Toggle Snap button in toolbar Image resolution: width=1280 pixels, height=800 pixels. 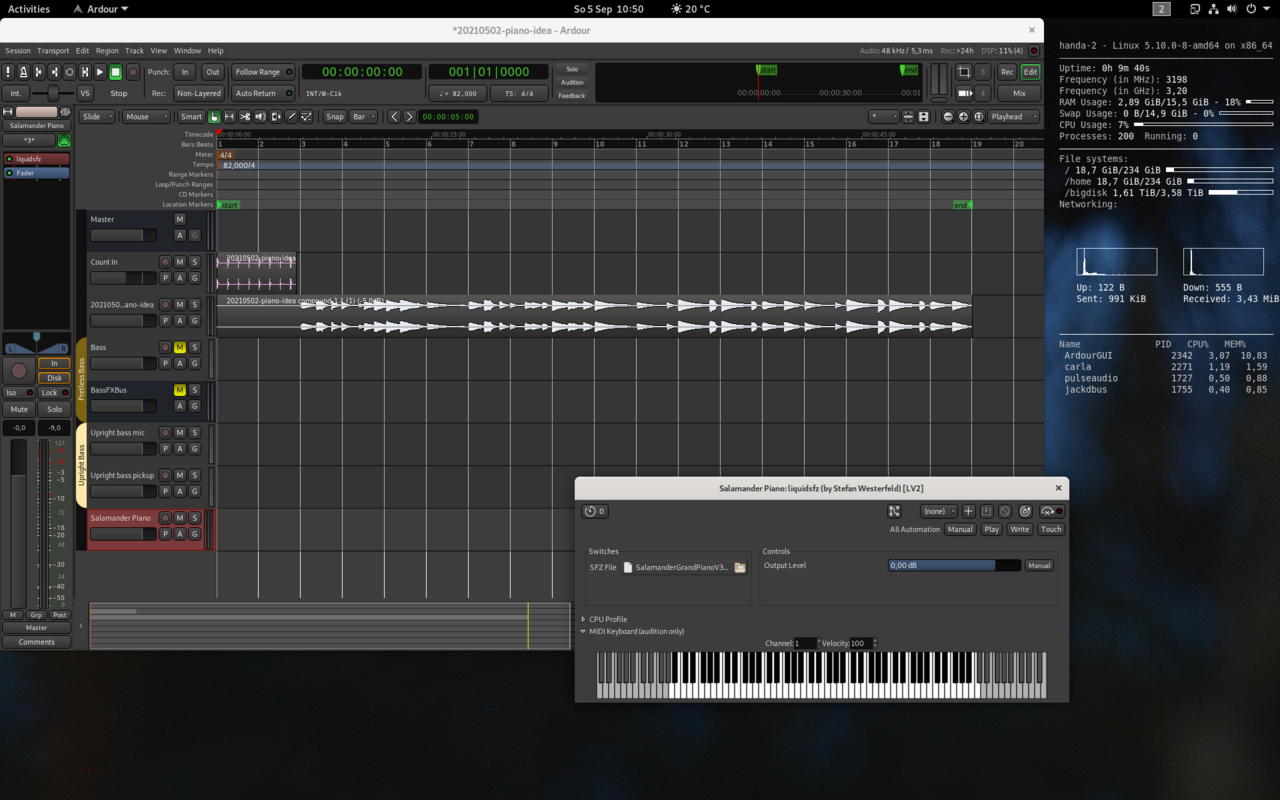[334, 117]
